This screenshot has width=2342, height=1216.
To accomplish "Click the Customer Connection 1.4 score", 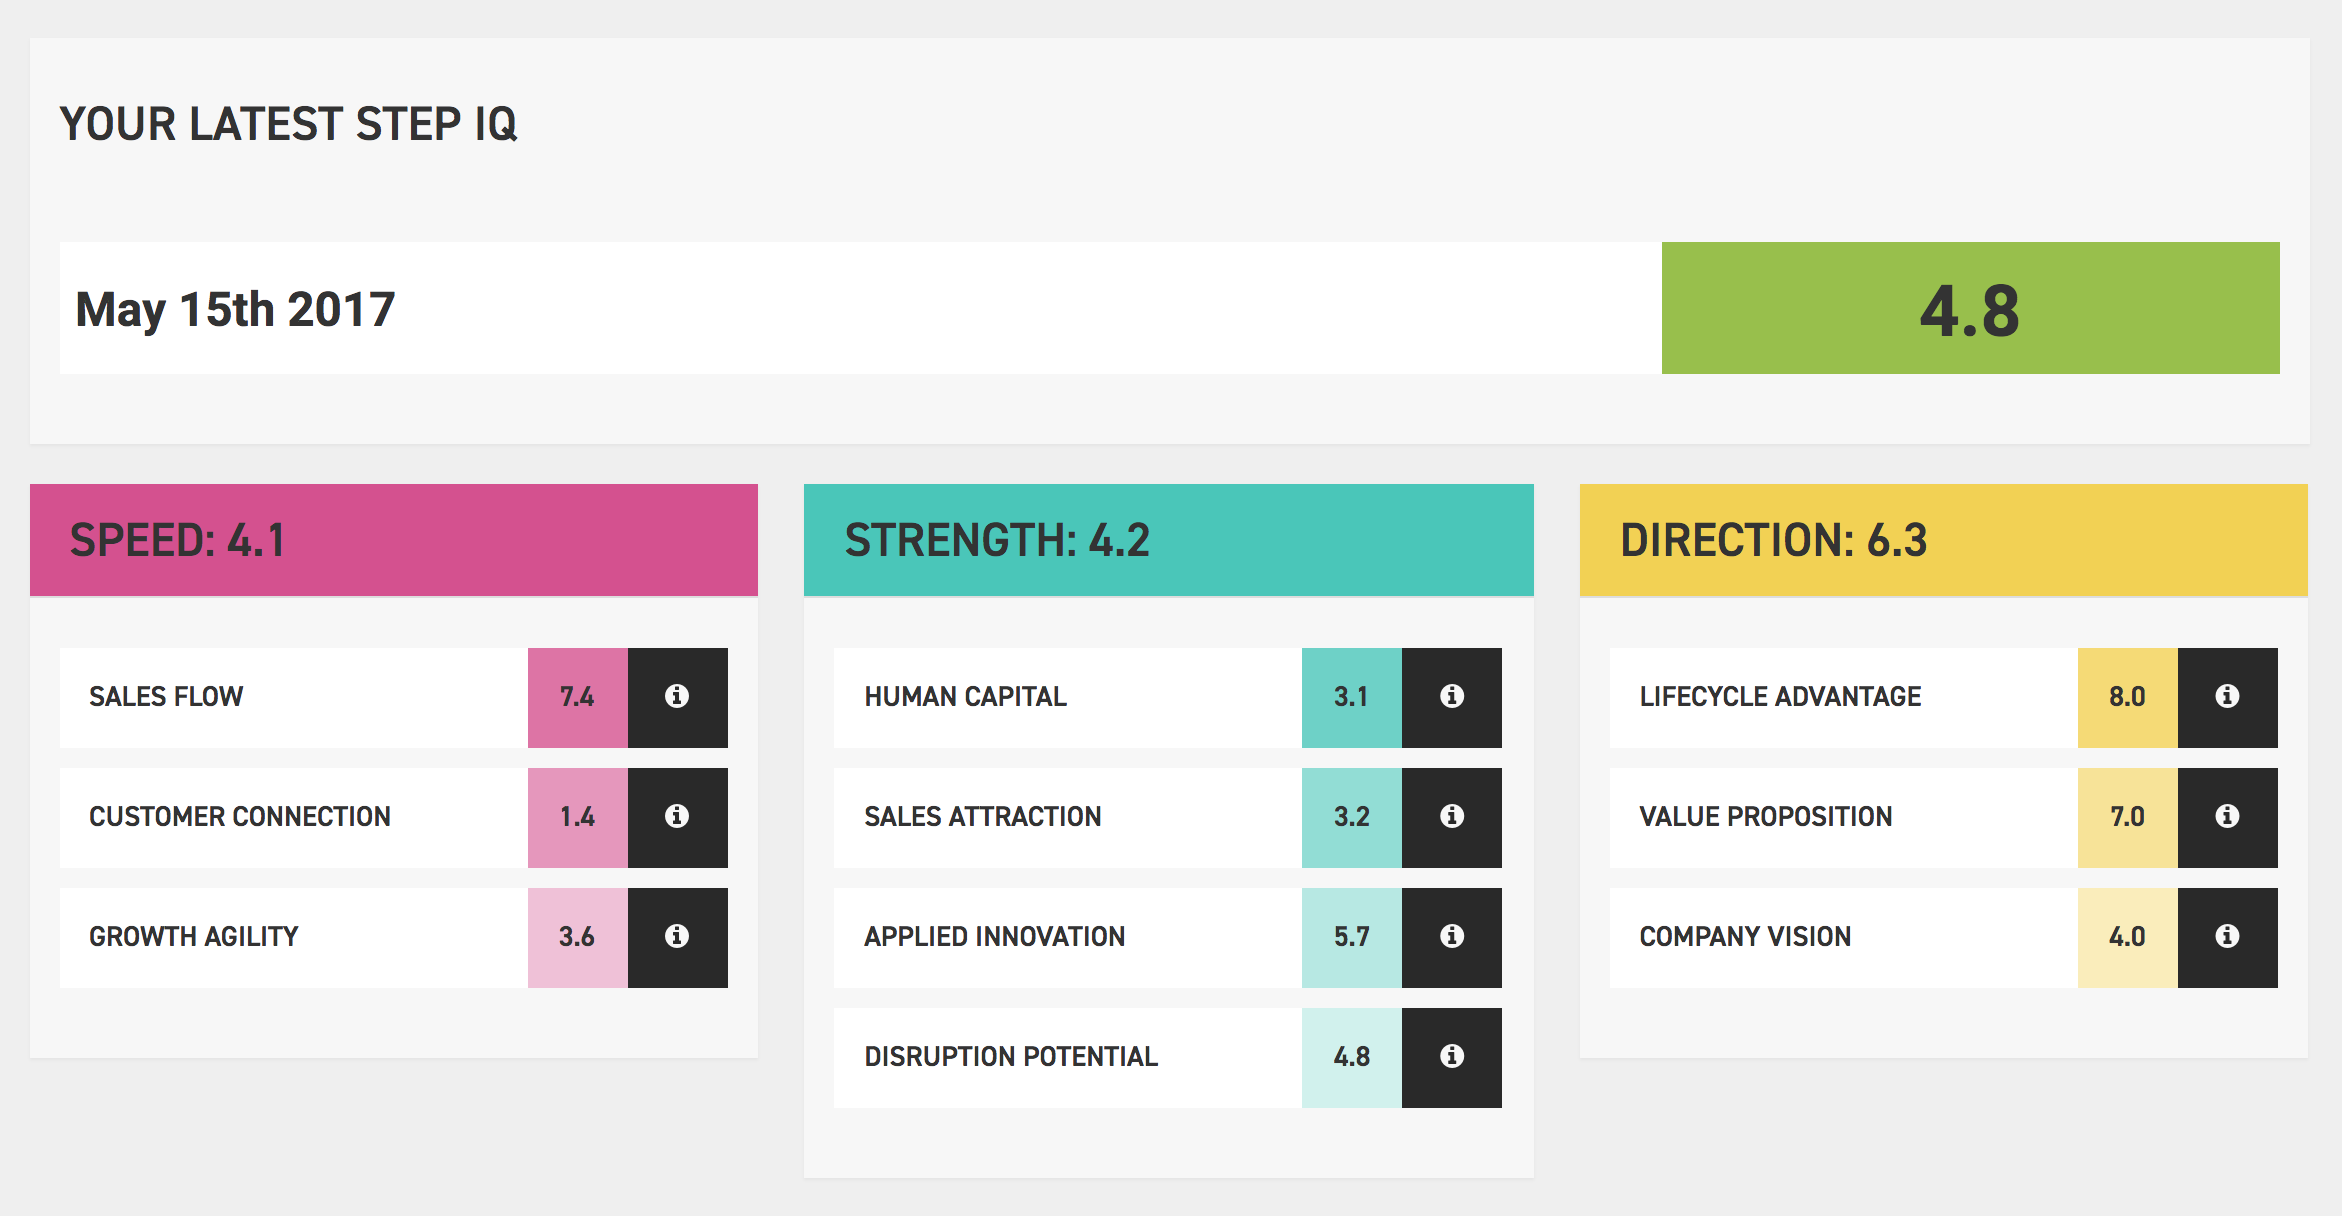I will tap(578, 817).
